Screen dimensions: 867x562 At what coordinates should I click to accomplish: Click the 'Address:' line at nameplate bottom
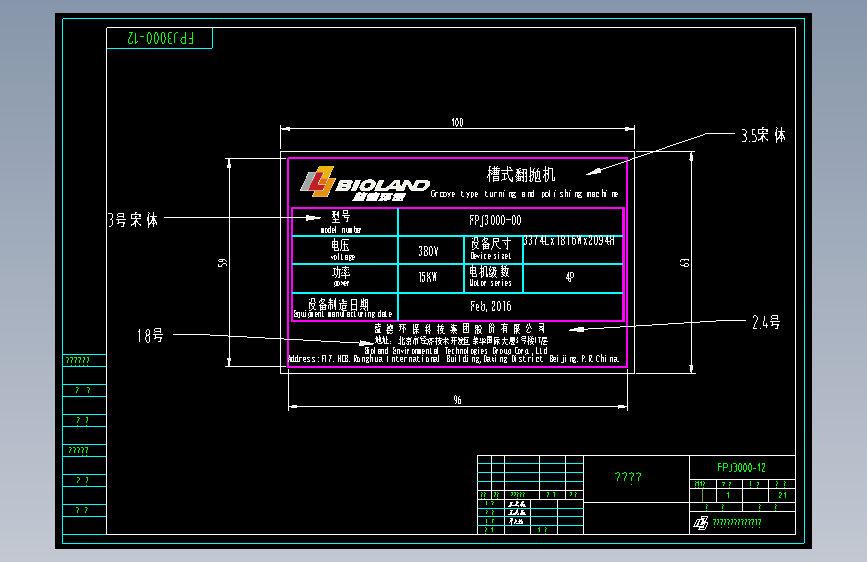click(x=454, y=359)
